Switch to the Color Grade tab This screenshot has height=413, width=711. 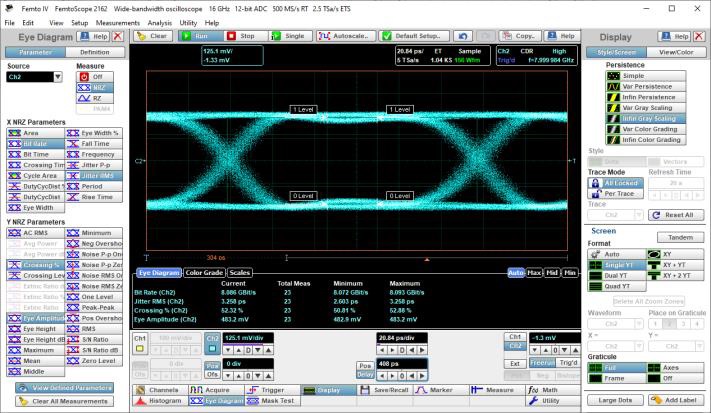(x=203, y=272)
